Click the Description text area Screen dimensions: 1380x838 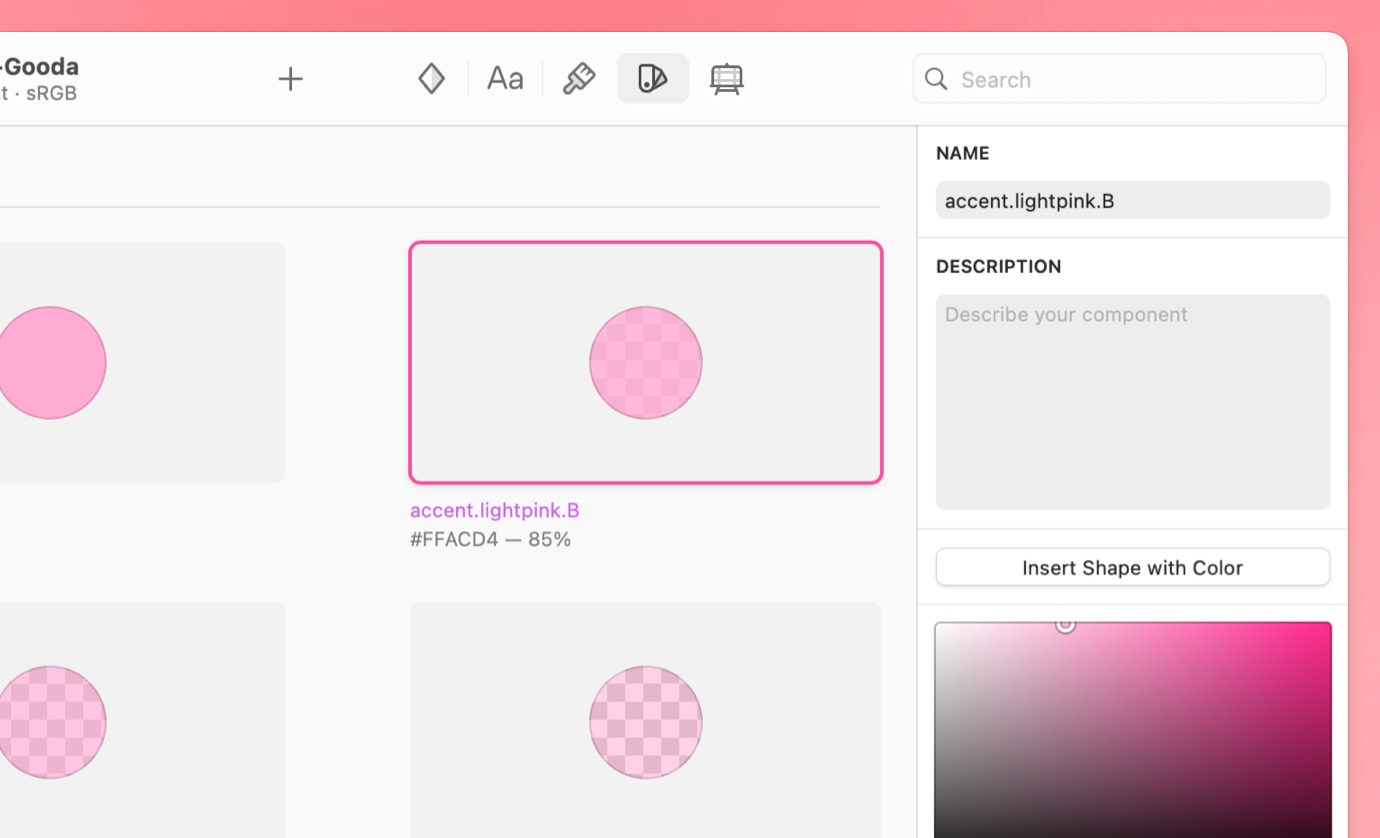1132,402
